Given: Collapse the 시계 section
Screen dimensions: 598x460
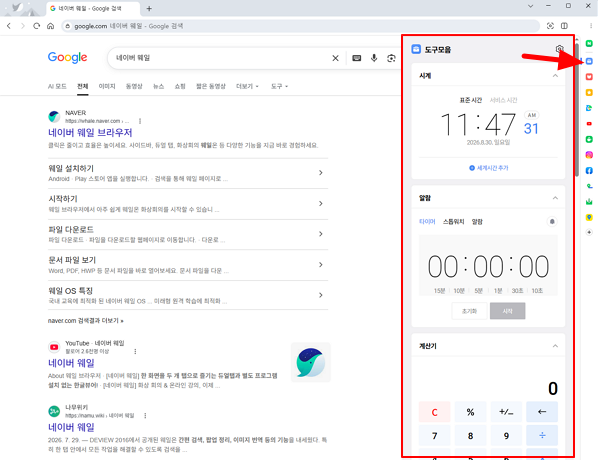Looking at the screenshot, I should coord(555,76).
